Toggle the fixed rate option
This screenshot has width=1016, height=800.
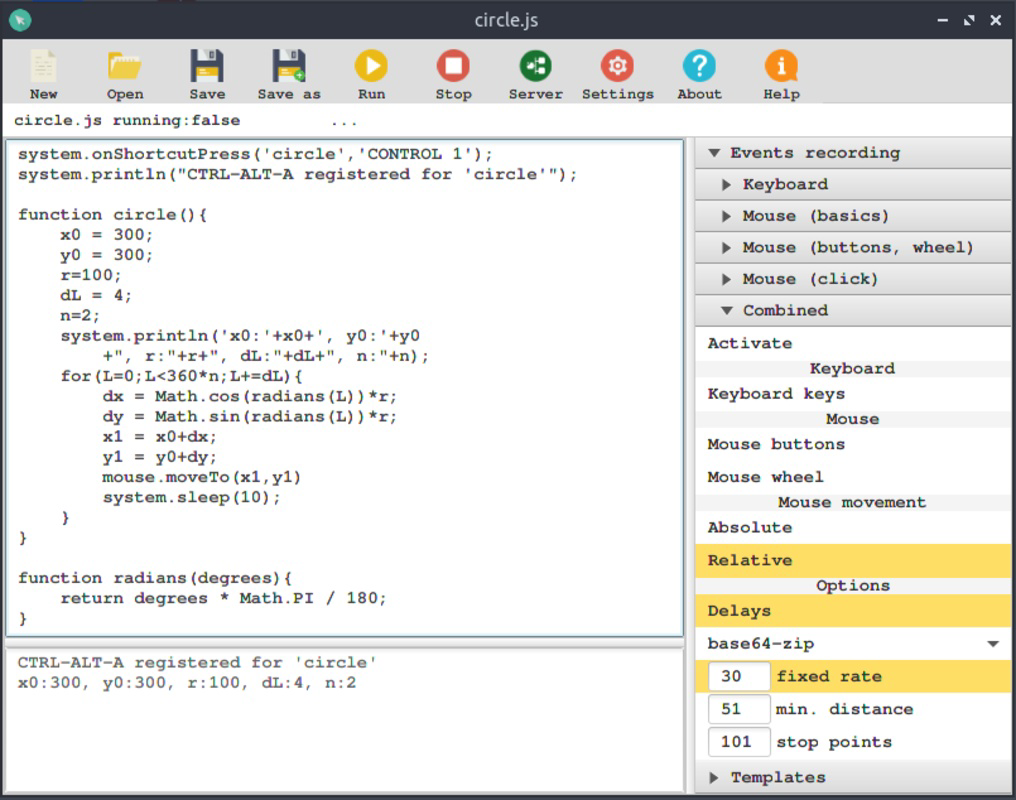pyautogui.click(x=829, y=676)
